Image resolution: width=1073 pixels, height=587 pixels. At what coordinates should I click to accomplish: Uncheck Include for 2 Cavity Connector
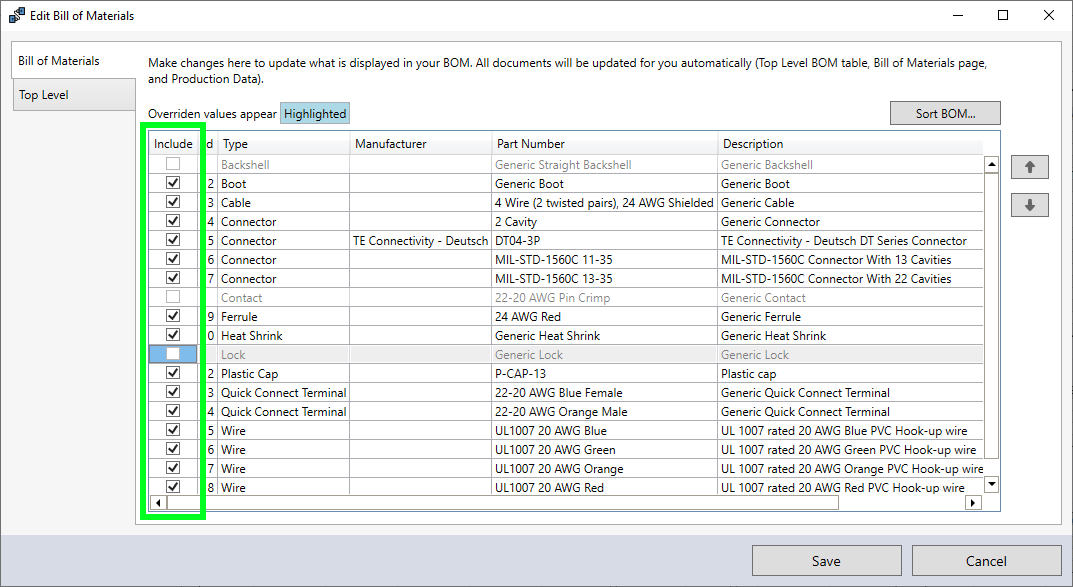click(x=173, y=221)
